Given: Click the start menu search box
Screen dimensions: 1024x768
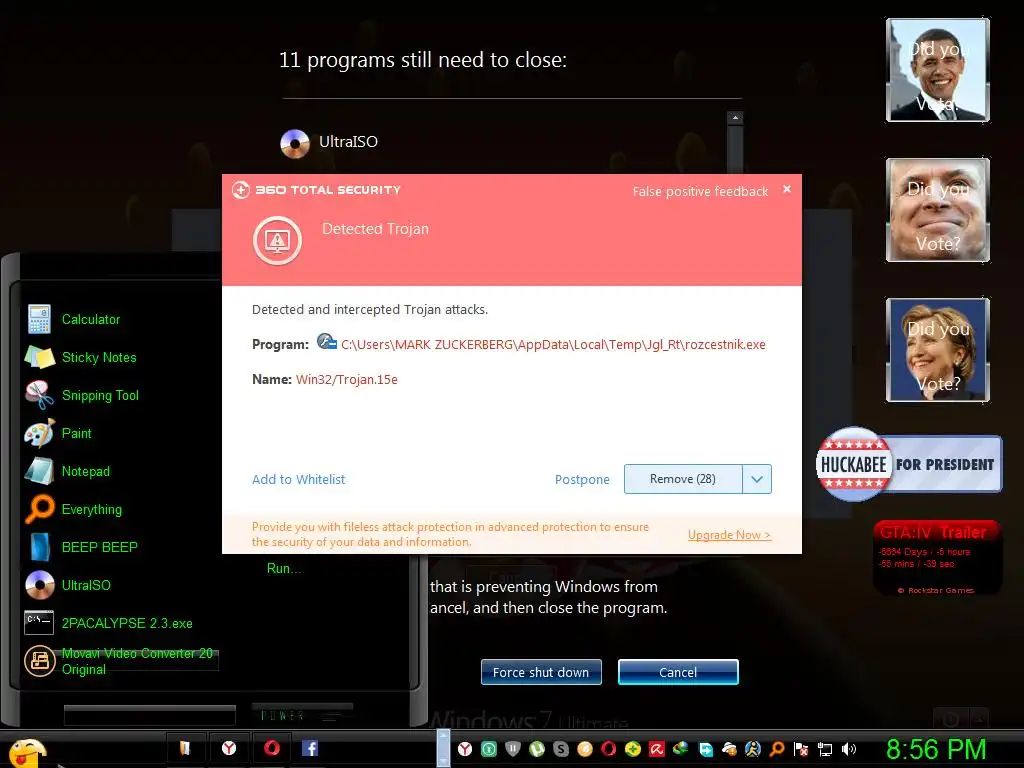Looking at the screenshot, I should coord(150,715).
